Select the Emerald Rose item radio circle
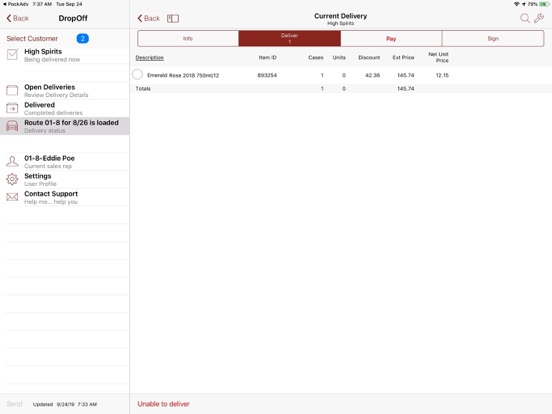552x414 pixels. coord(138,75)
